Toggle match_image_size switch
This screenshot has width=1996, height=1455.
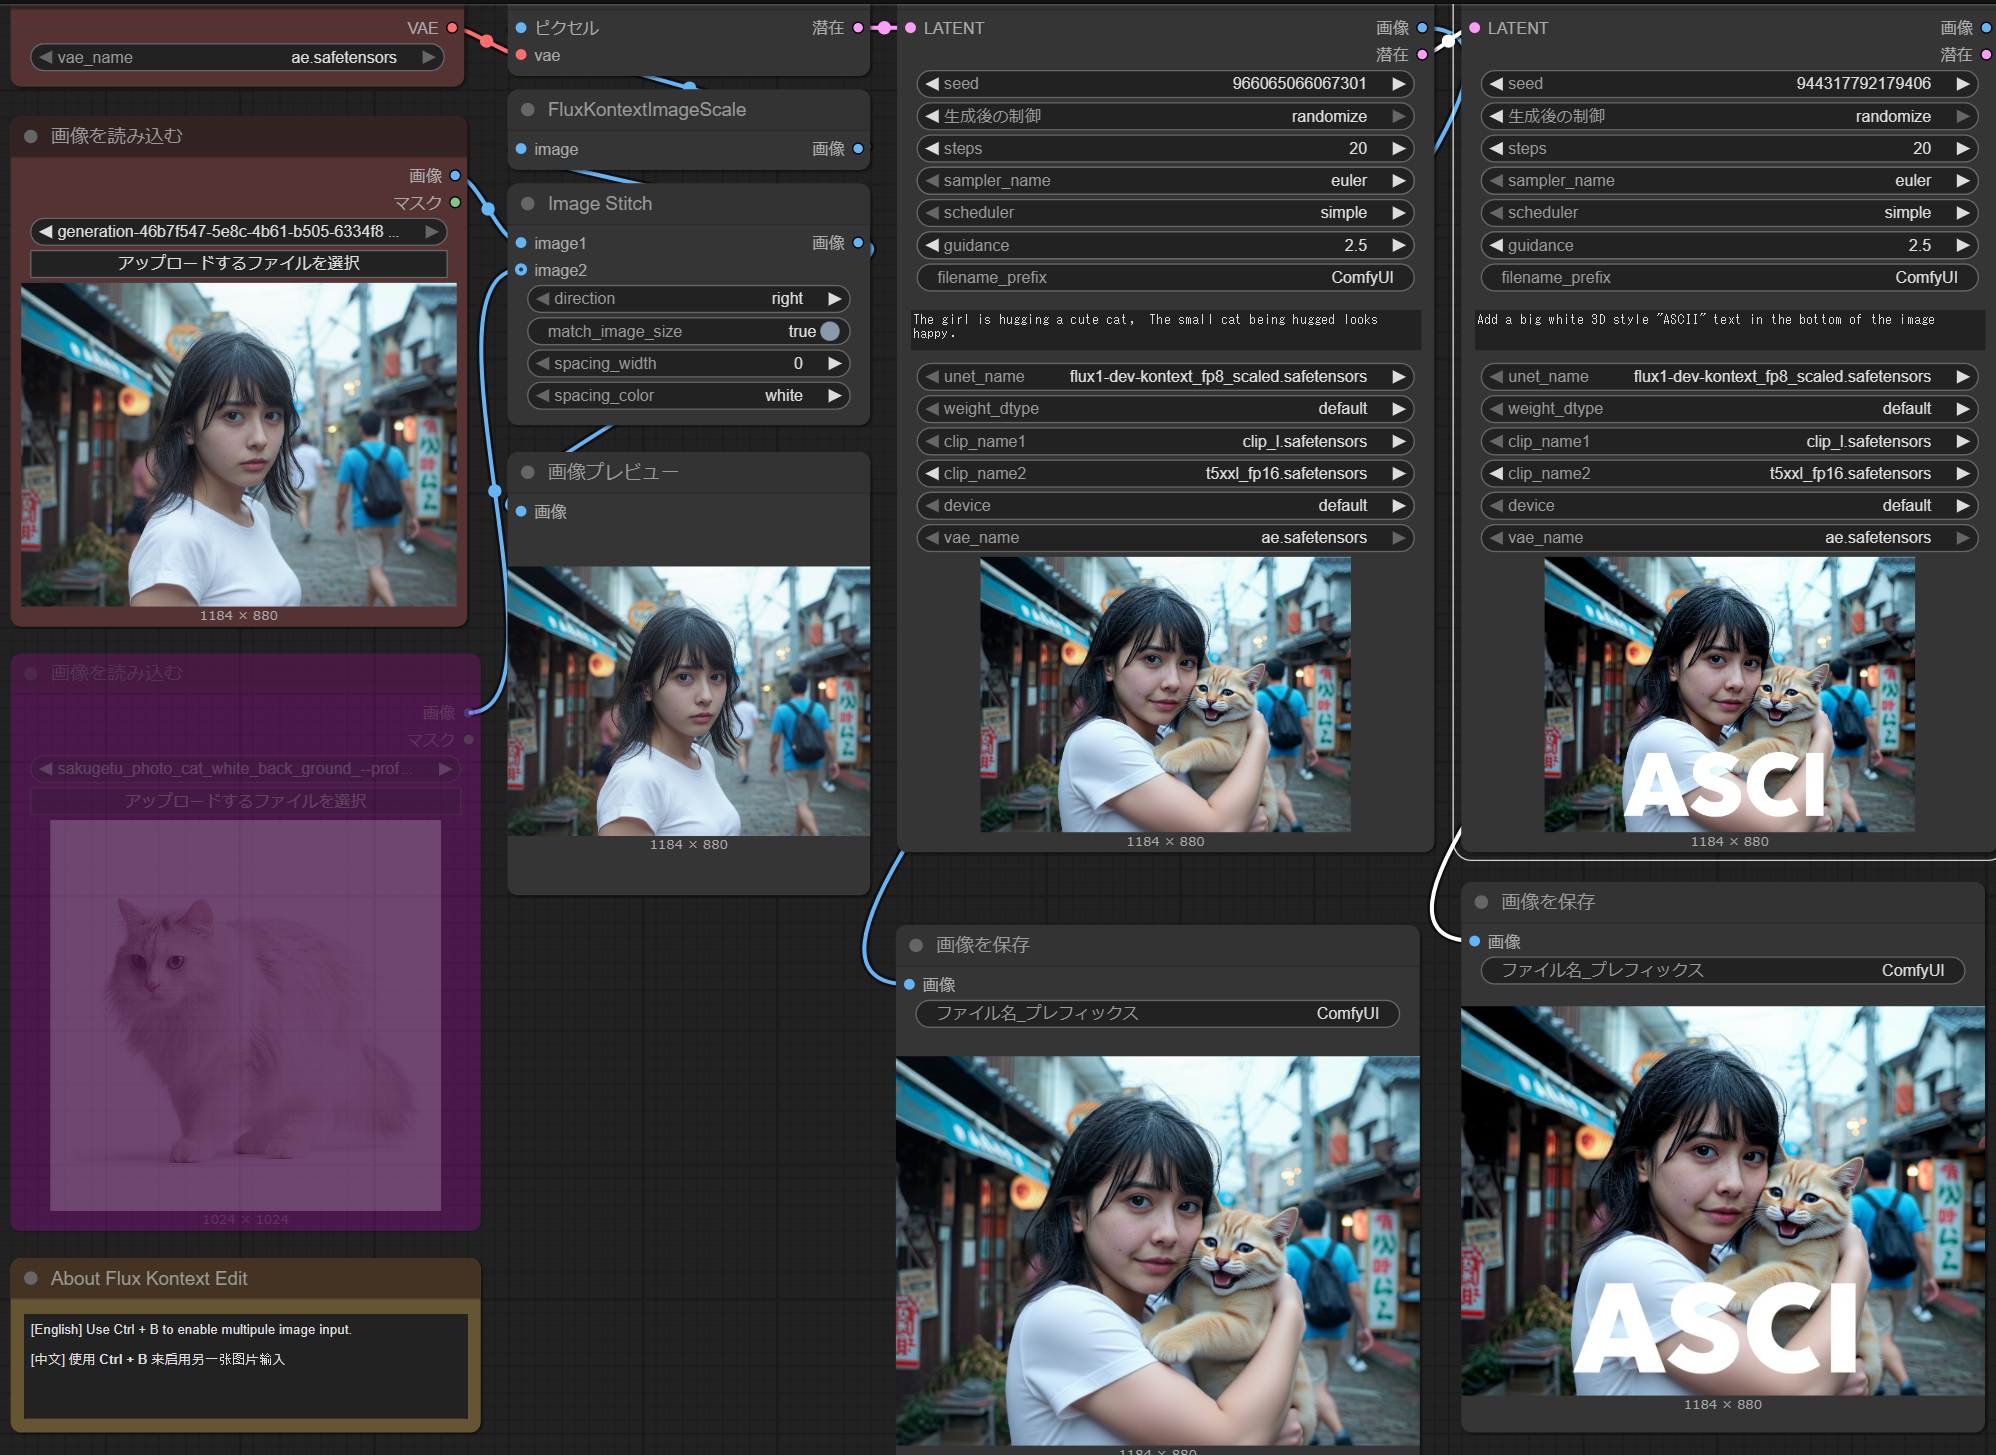tap(829, 331)
